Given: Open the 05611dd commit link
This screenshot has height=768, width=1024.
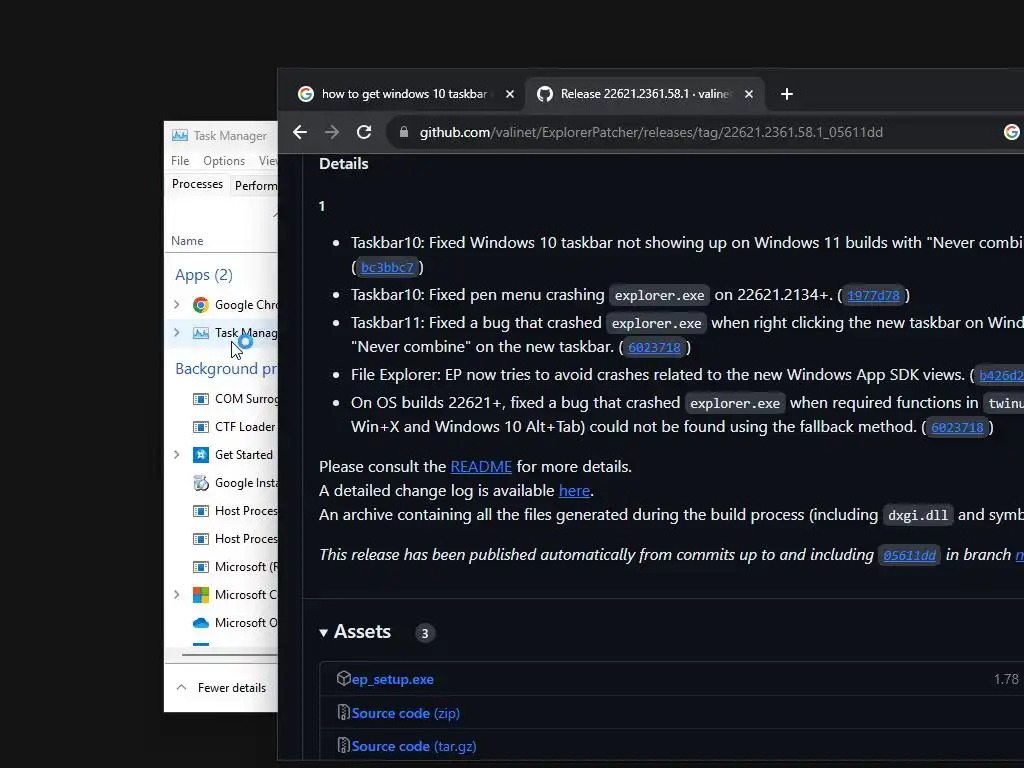Looking at the screenshot, I should click(909, 556).
